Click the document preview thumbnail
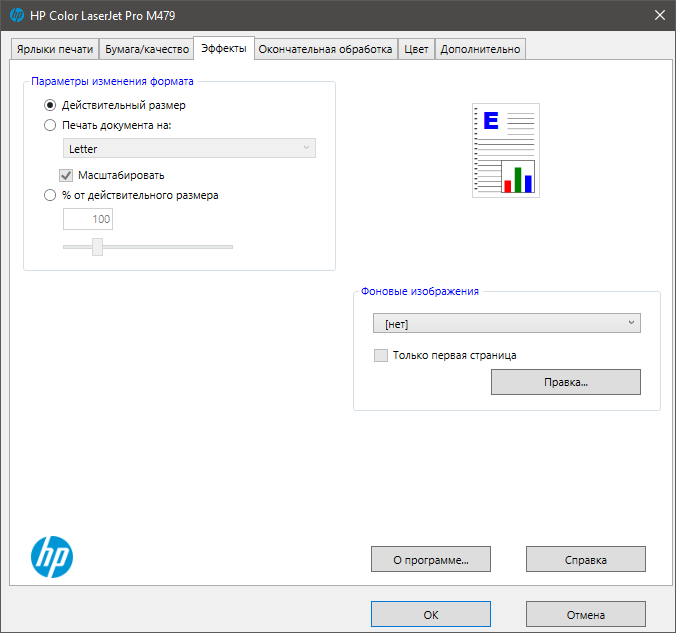Screen dimensions: 676x633 tap(506, 150)
